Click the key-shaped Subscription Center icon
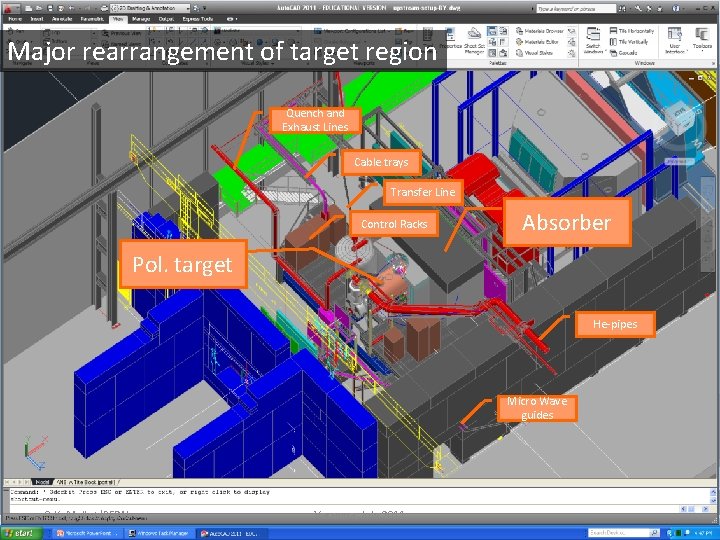720x540 pixels. (639, 8)
